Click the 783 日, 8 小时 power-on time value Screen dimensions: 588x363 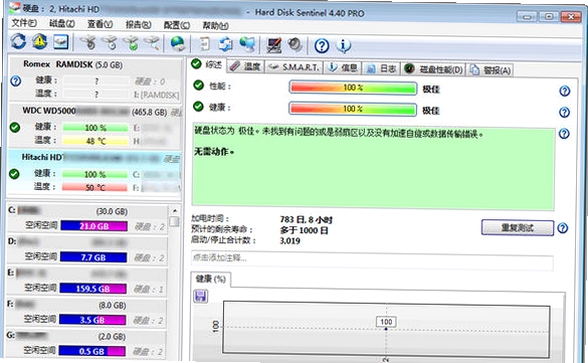click(x=306, y=219)
